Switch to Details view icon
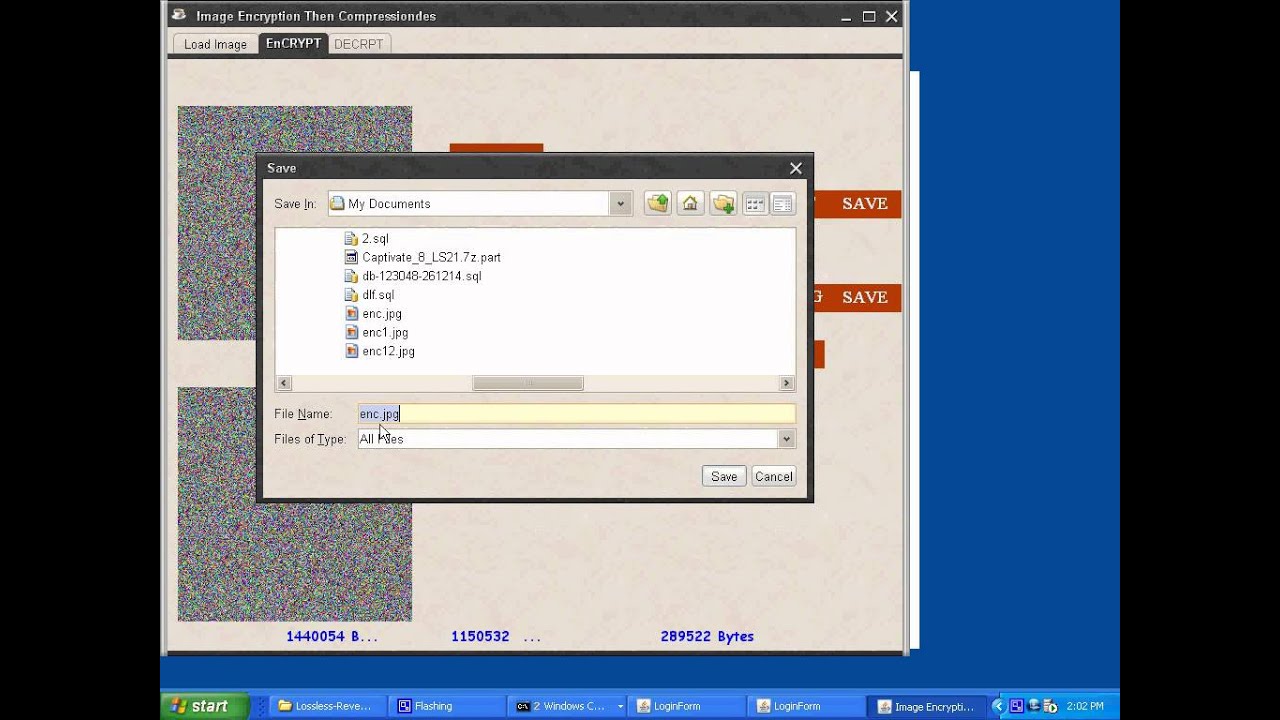The width and height of the screenshot is (1280, 720). click(x=782, y=204)
